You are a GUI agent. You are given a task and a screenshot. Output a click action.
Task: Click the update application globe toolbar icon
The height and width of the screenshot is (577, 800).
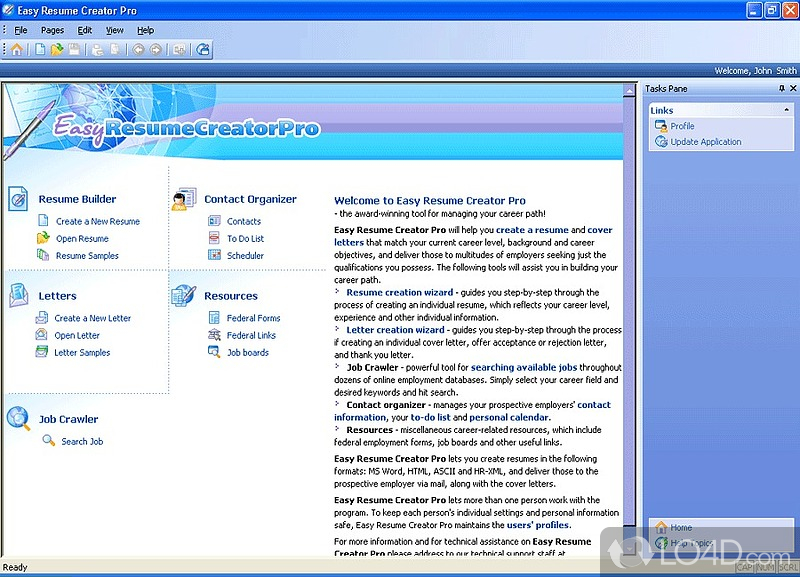coord(203,48)
